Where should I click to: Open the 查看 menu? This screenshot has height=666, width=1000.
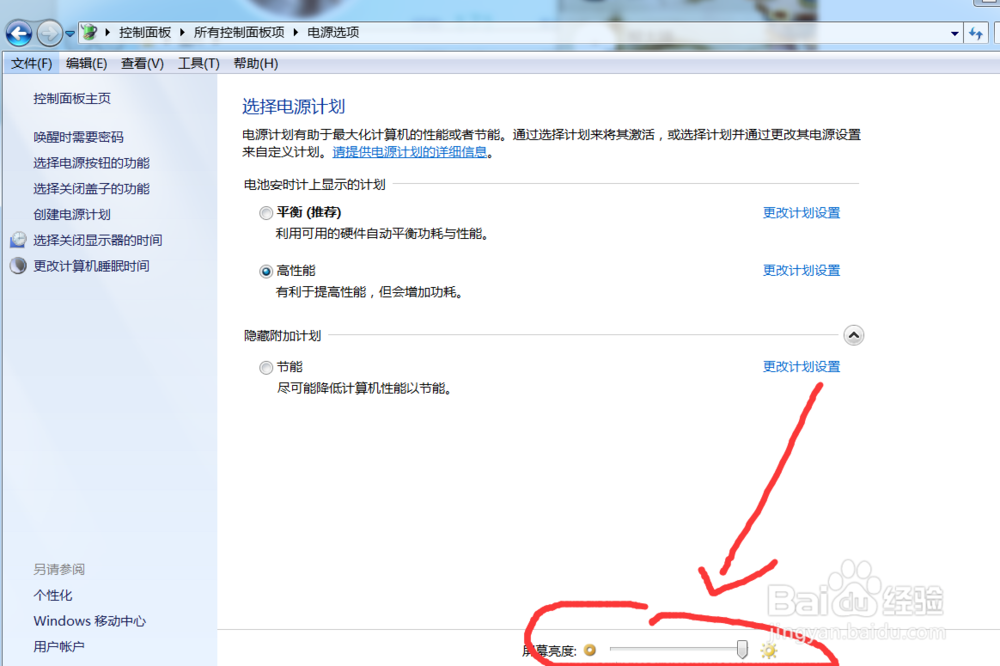[141, 63]
